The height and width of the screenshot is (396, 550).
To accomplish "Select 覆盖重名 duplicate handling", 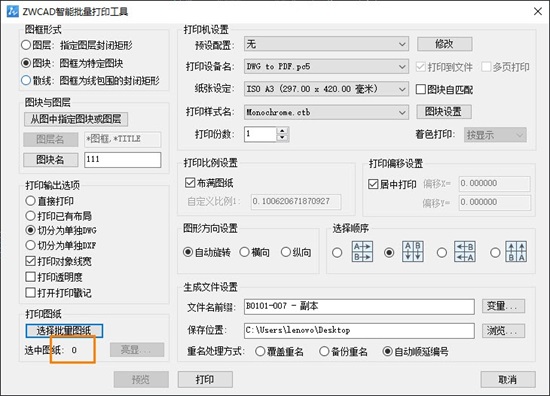I will [x=260, y=351].
